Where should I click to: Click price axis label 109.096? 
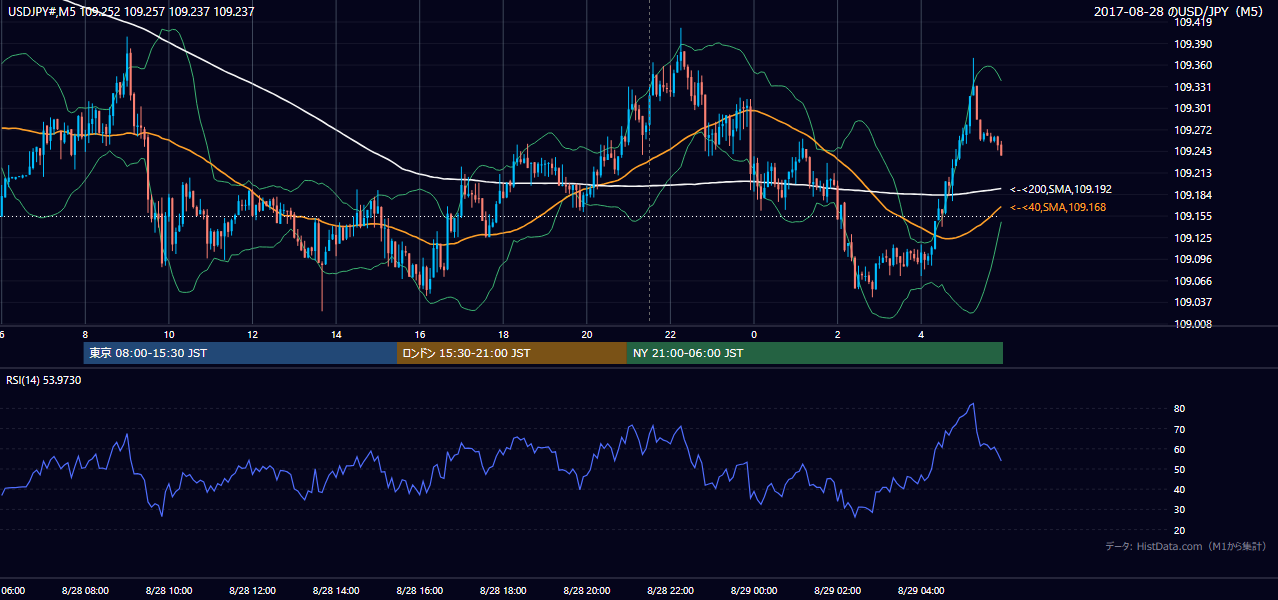pyautogui.click(x=1192, y=259)
